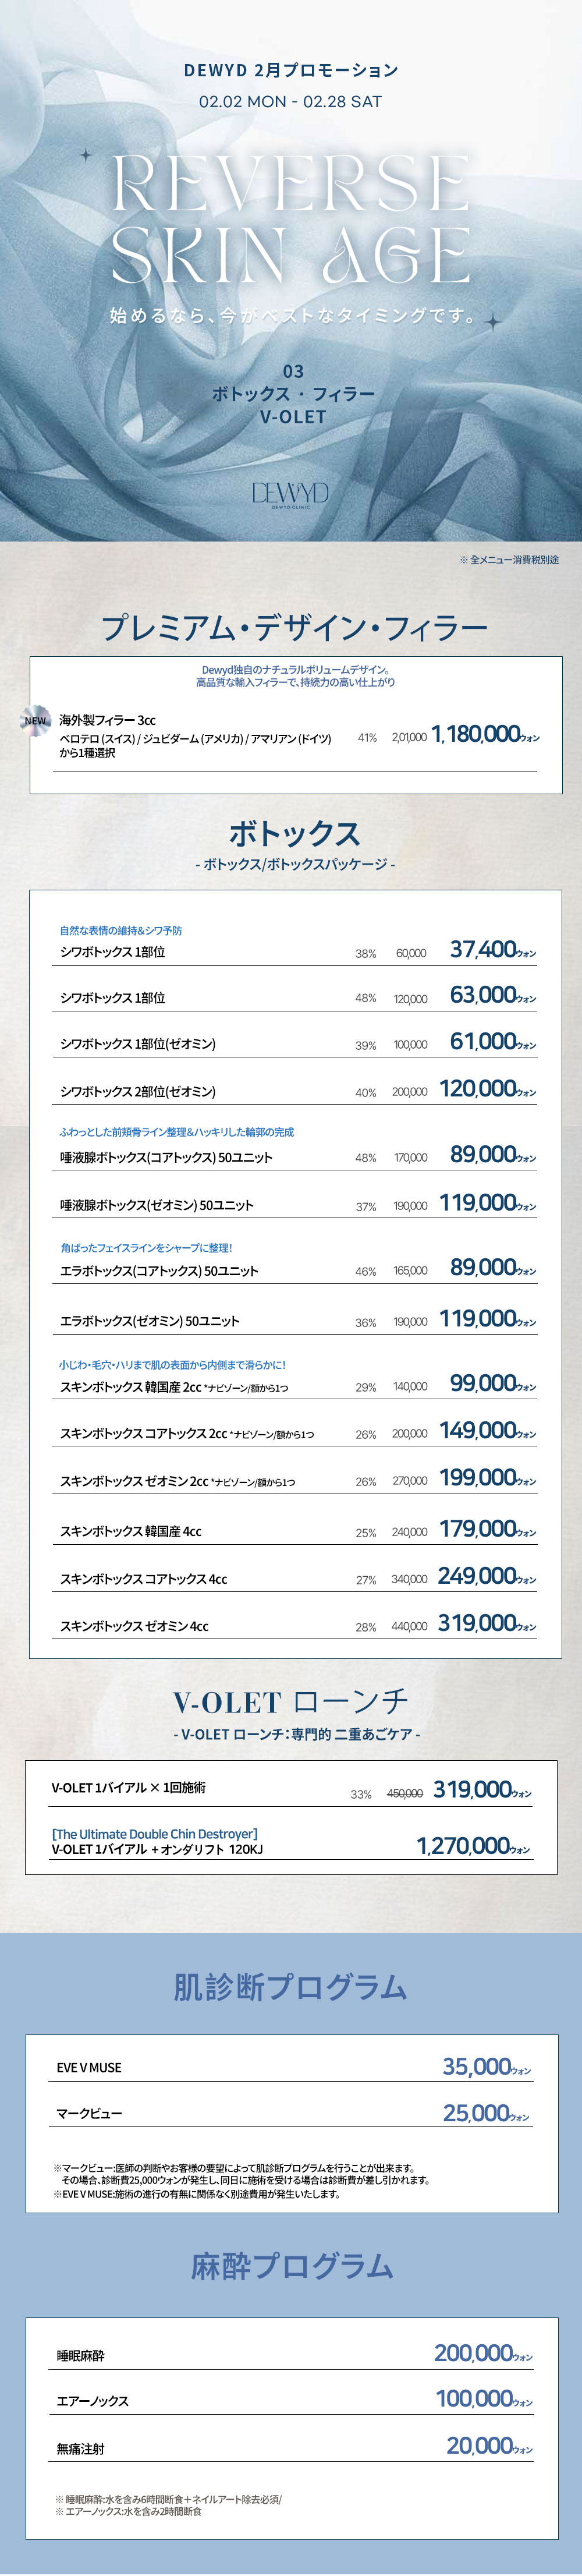This screenshot has width=582, height=2576.
Task: Click the 37,400 won price
Action: (x=484, y=949)
